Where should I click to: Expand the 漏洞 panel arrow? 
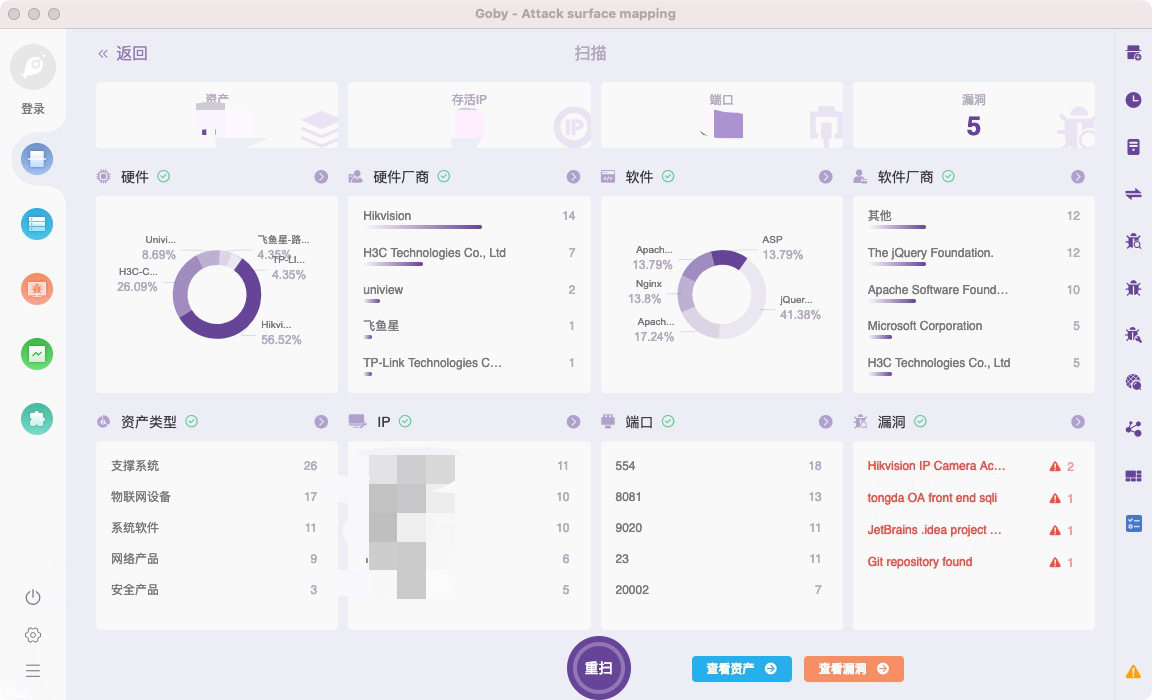tap(1078, 422)
